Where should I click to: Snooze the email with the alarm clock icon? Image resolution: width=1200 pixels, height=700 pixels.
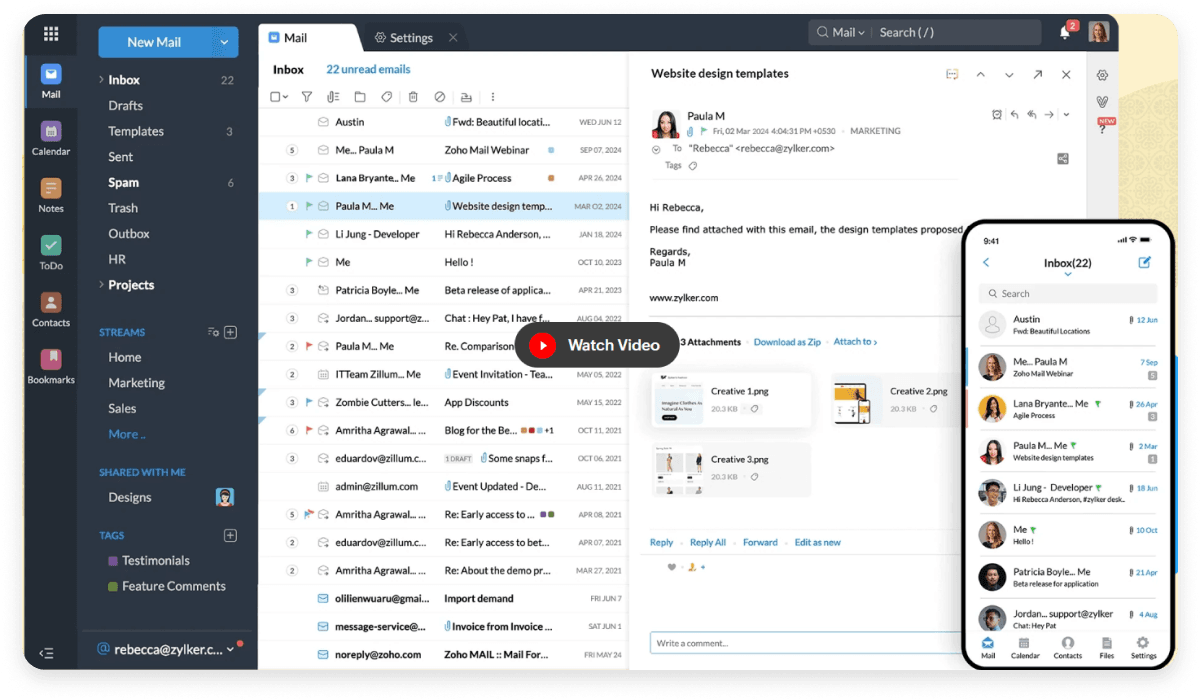pyautogui.click(x=997, y=114)
